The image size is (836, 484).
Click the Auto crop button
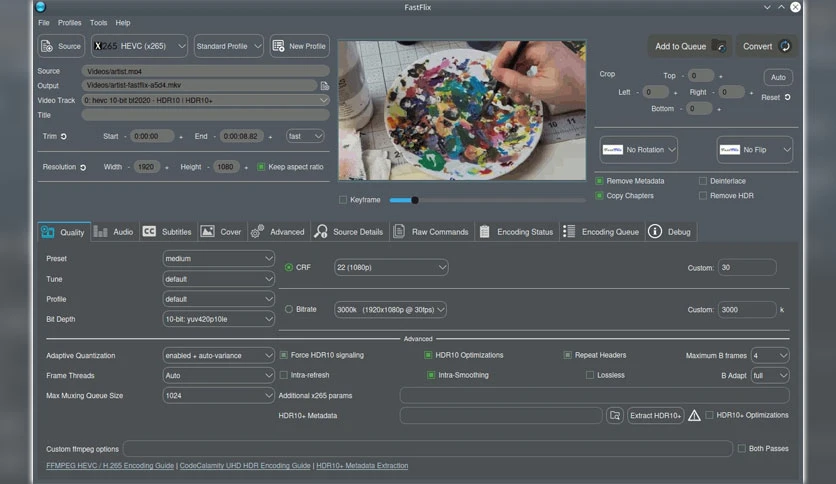pos(778,77)
